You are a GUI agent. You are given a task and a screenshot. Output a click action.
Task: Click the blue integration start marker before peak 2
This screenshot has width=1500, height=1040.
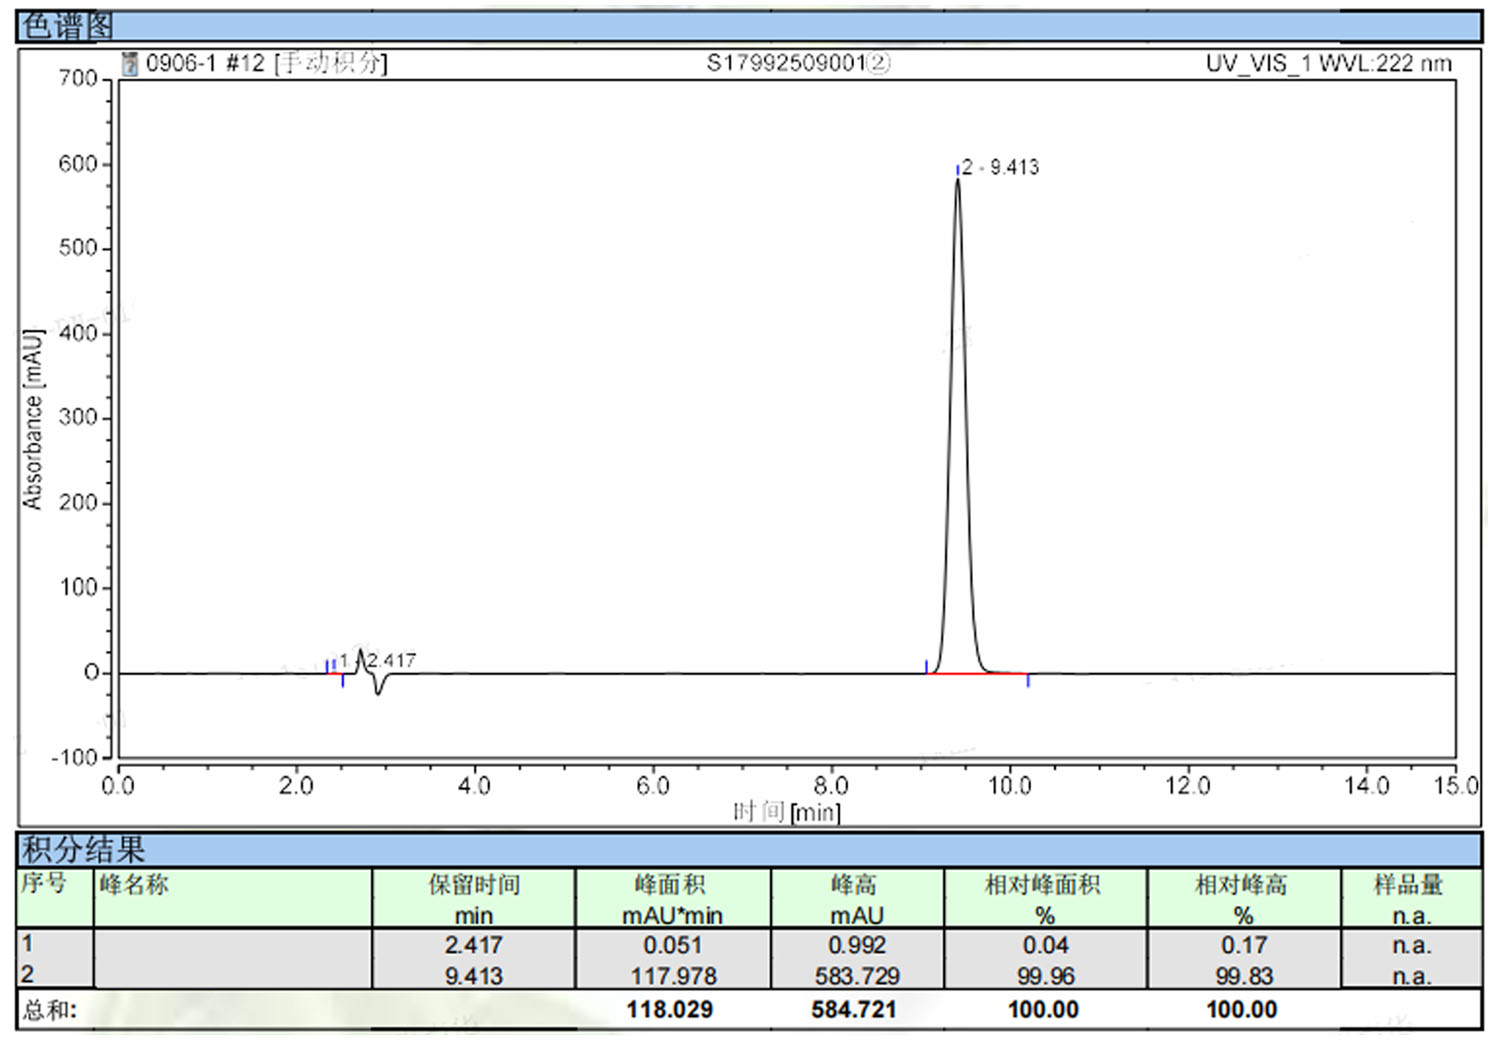point(926,666)
